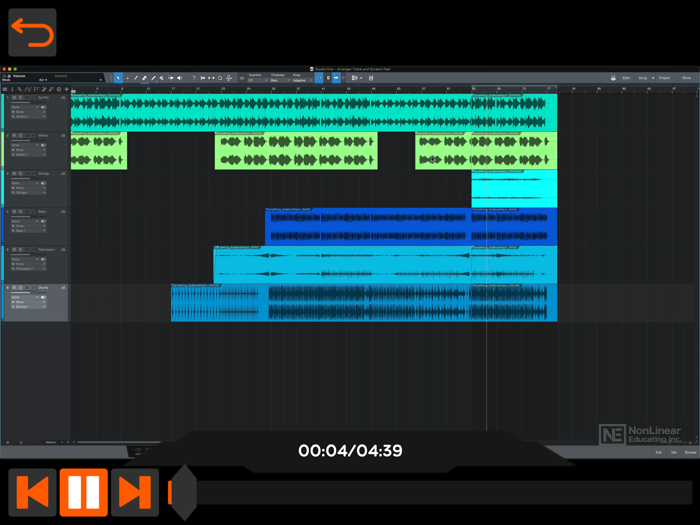Toggle autoscroll in toolbar
The height and width of the screenshot is (525, 700).
pyautogui.click(x=336, y=78)
